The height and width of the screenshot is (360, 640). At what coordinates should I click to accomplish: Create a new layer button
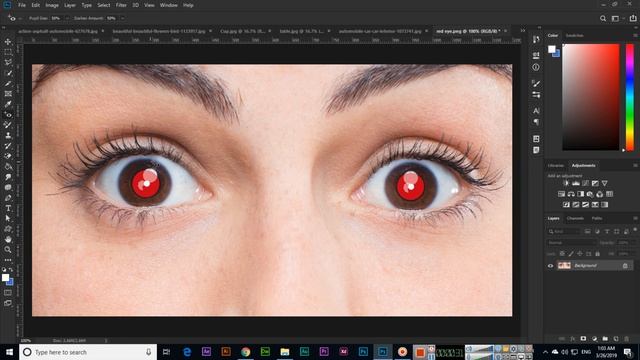pos(616,339)
